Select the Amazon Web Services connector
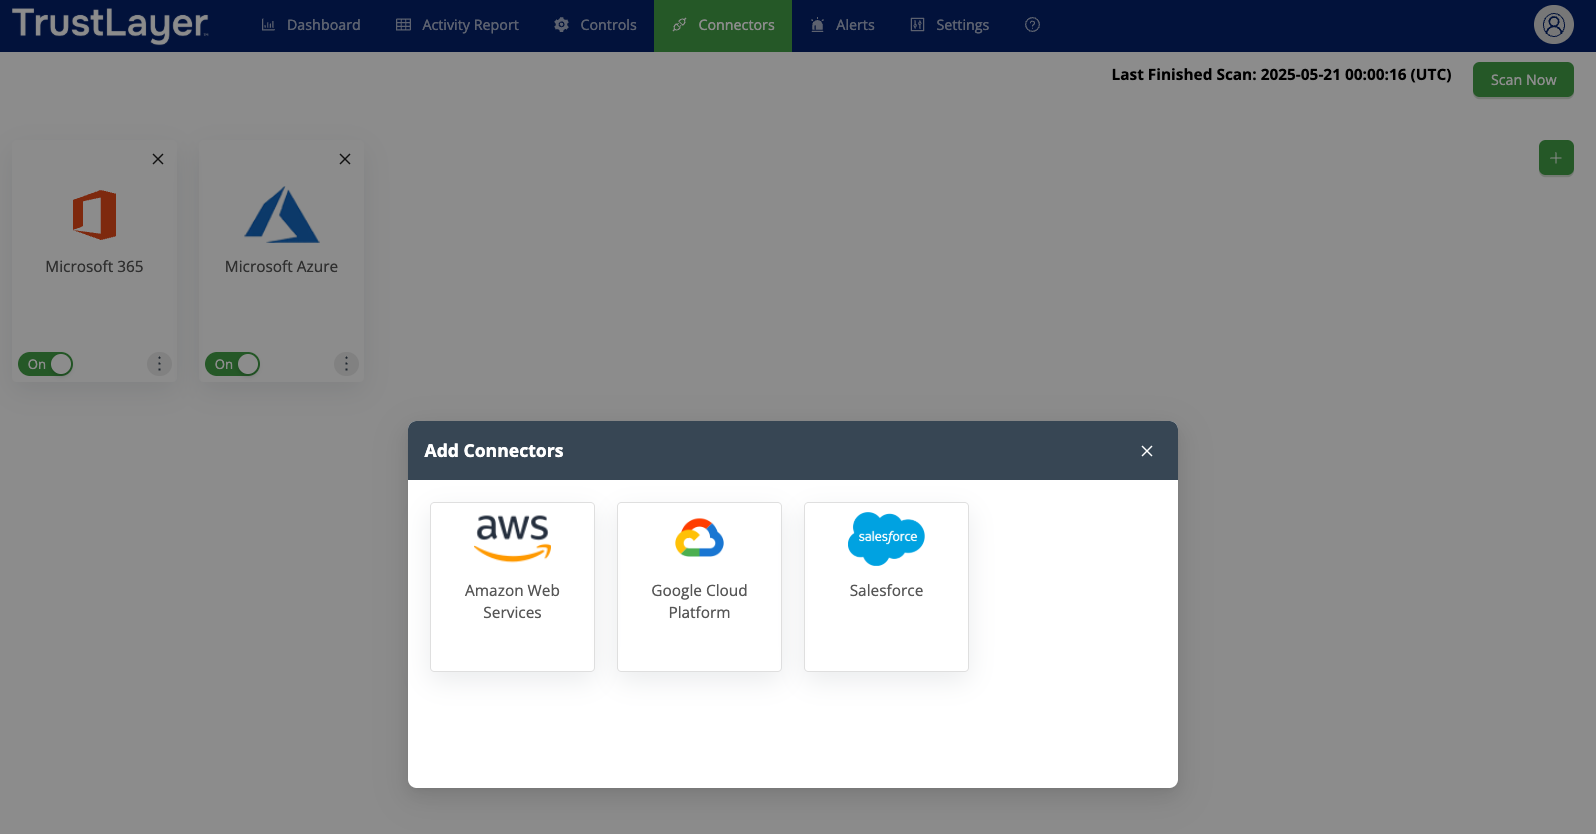The width and height of the screenshot is (1596, 834). 512,587
